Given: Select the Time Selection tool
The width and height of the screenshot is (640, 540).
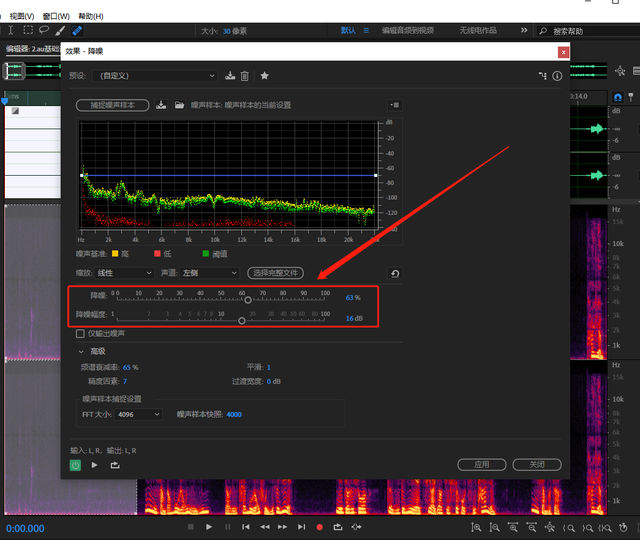Looking at the screenshot, I should click(11, 30).
